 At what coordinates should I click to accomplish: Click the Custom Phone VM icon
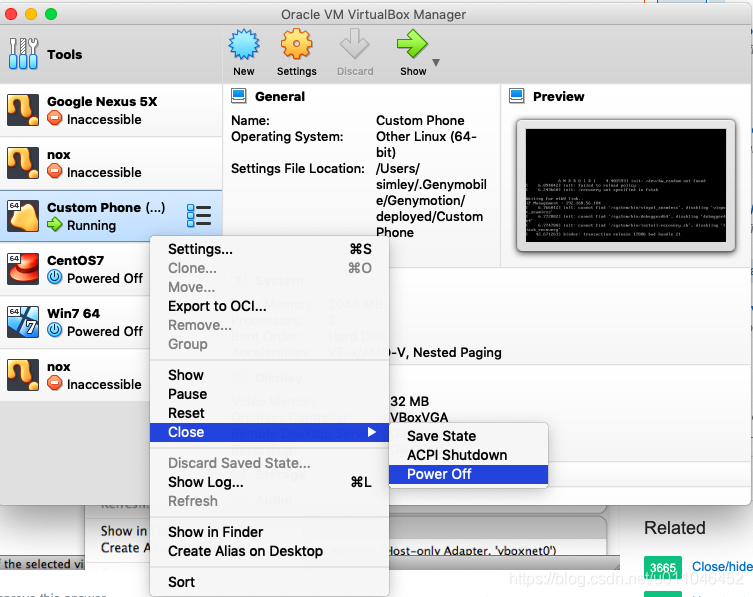[x=23, y=216]
